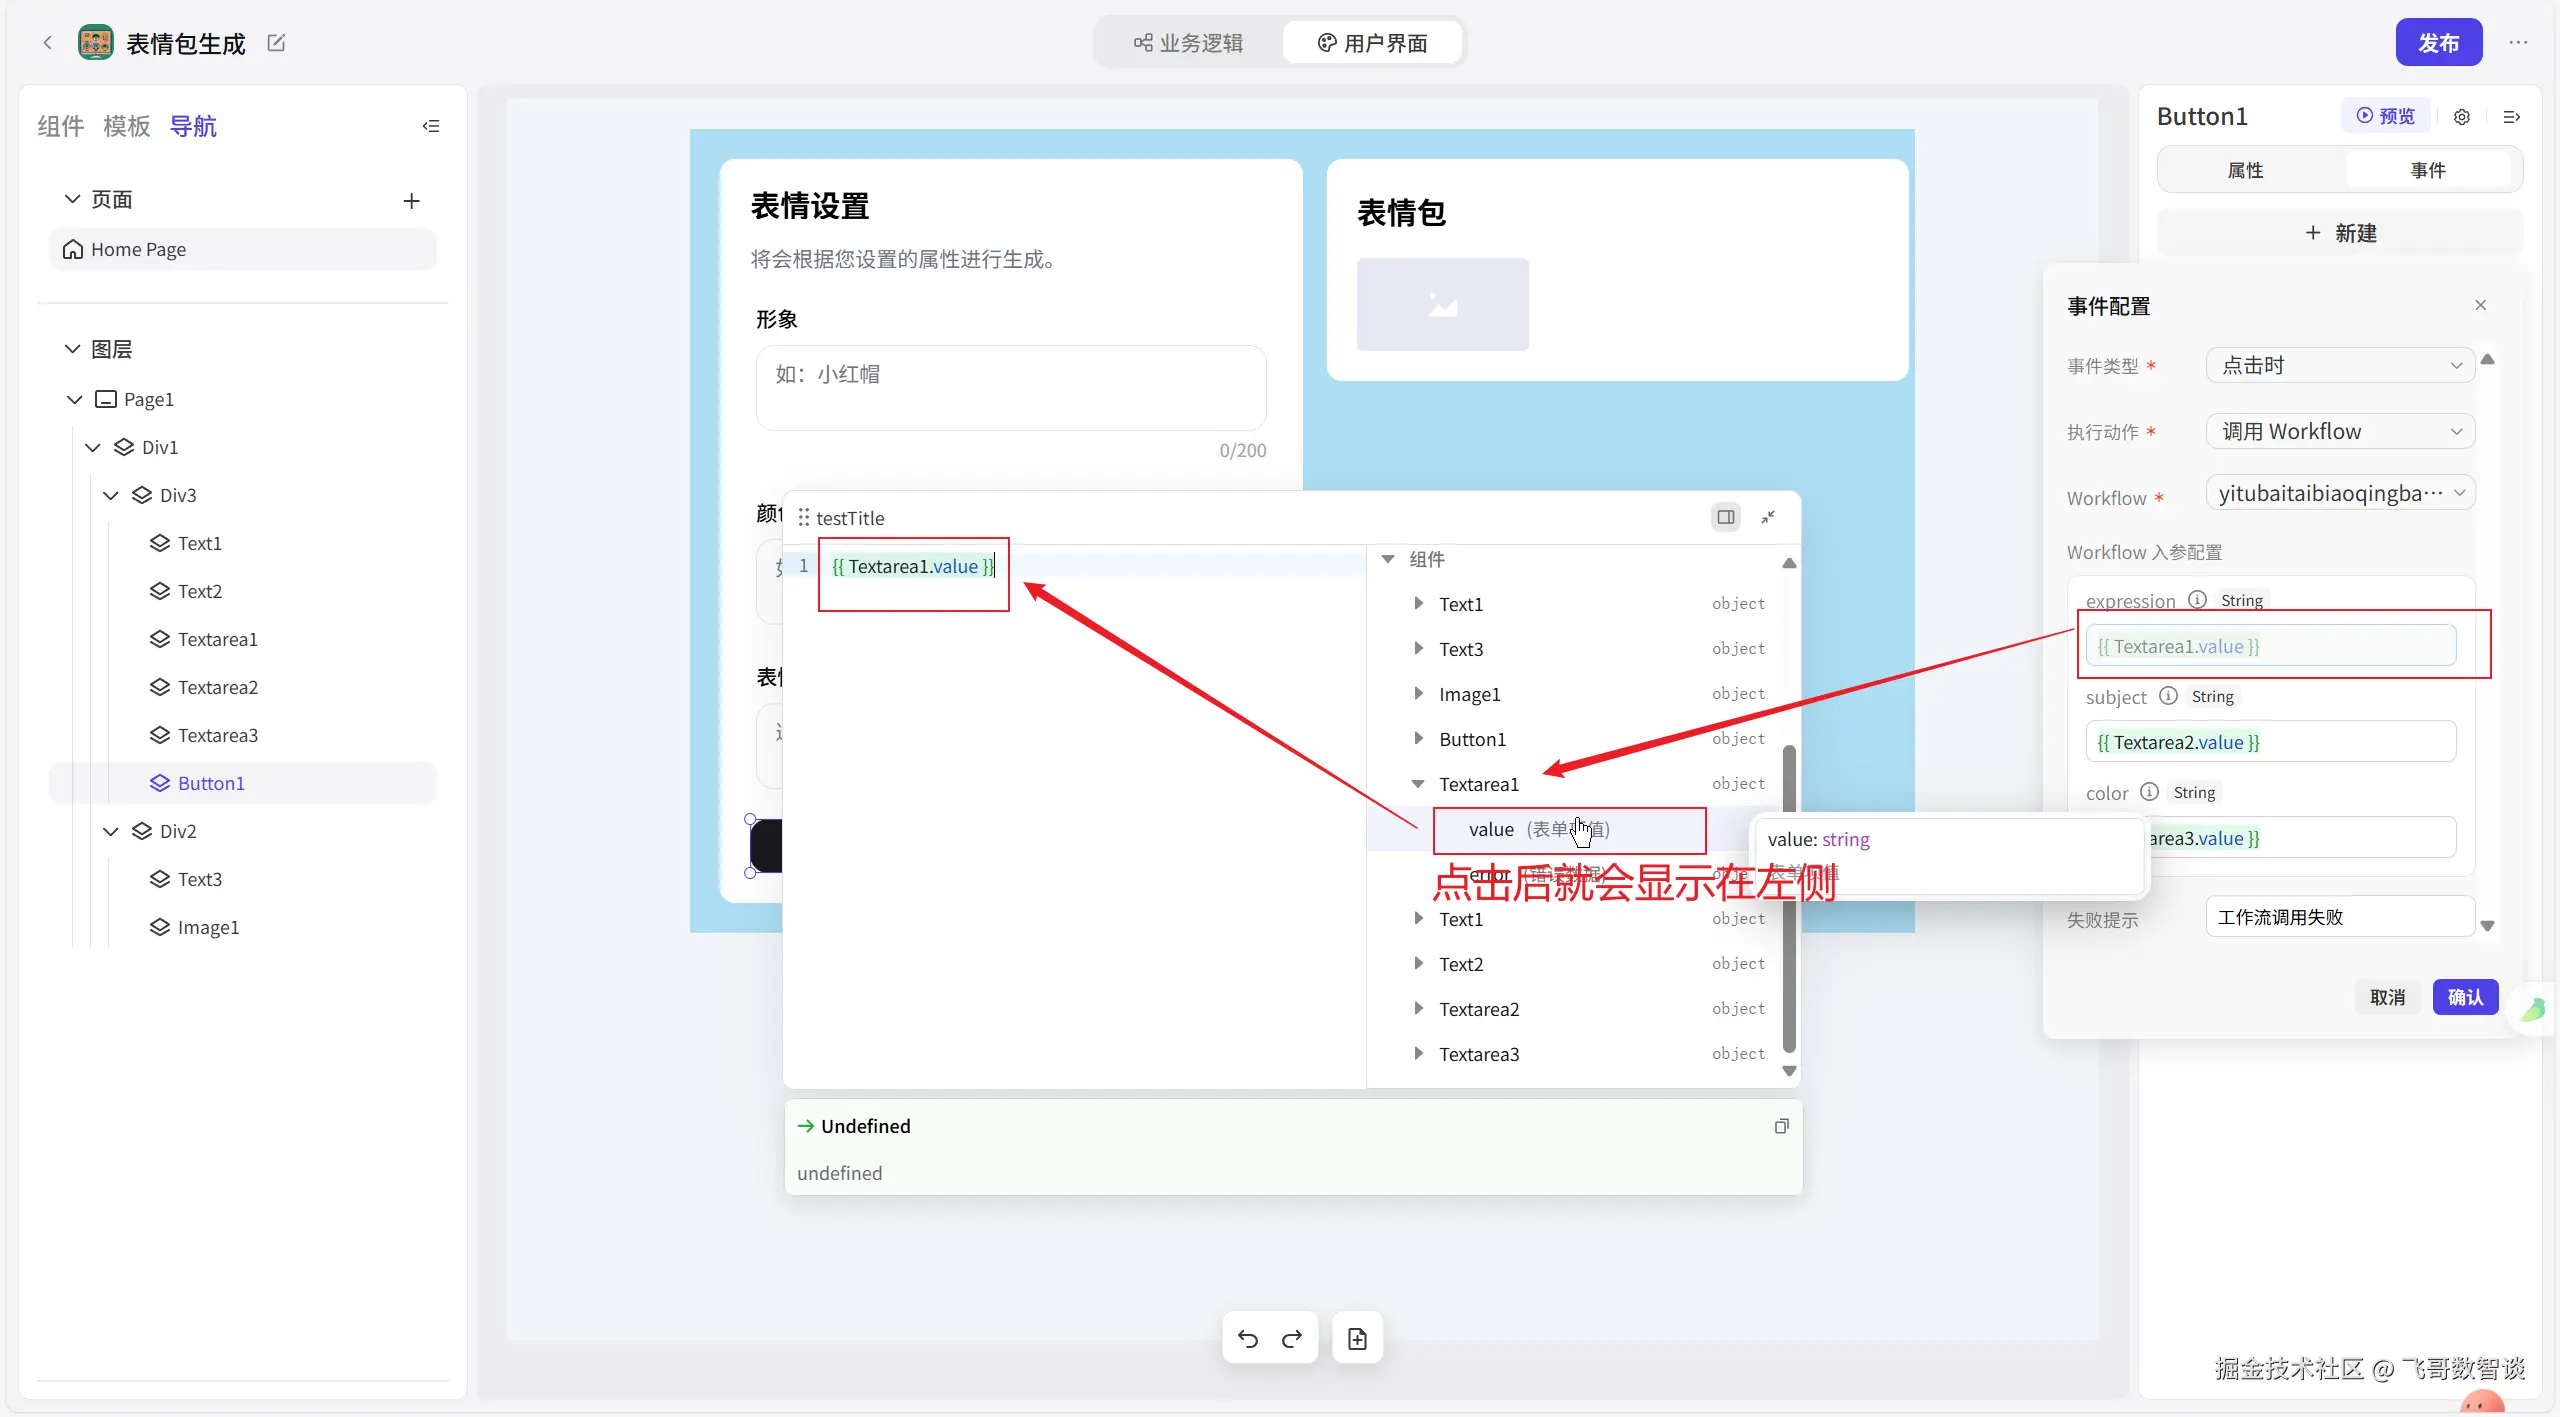
Task: Click the 发布 publish button
Action: tap(2437, 43)
